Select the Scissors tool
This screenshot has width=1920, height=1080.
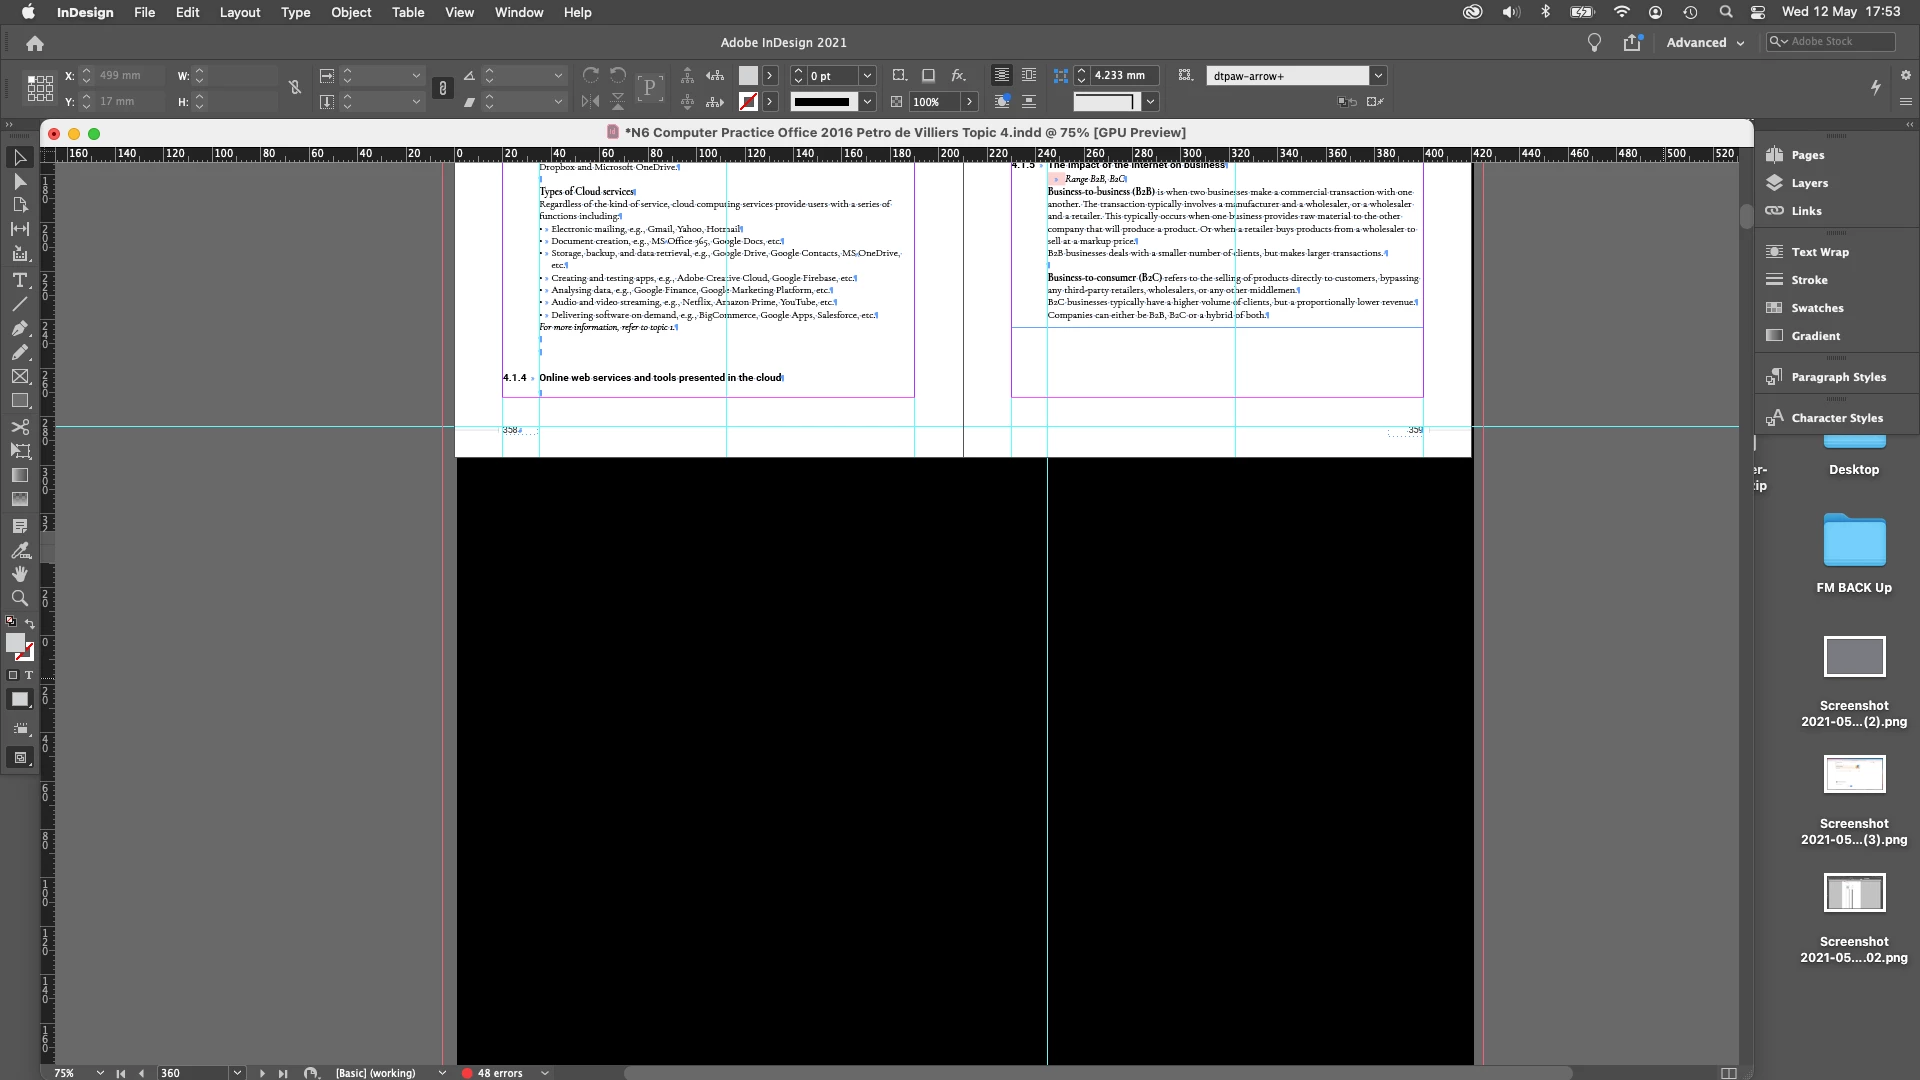[x=19, y=427]
